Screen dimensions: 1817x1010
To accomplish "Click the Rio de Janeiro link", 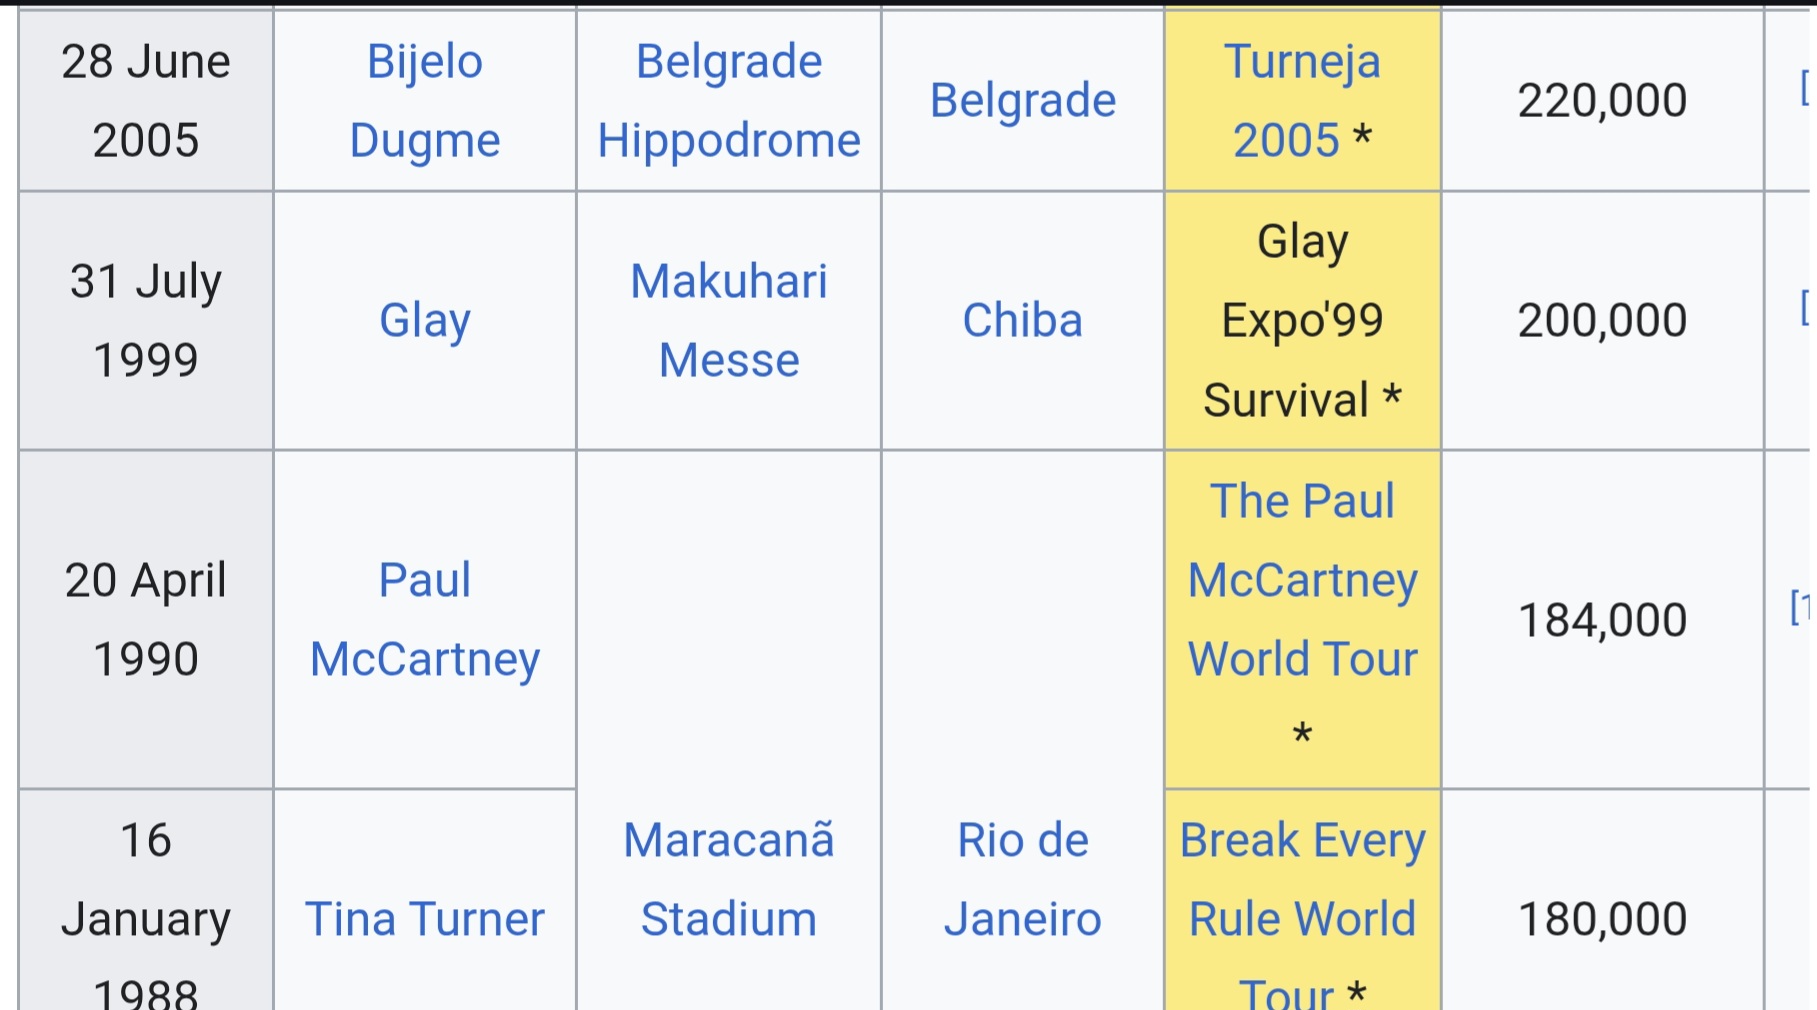I will point(1023,878).
